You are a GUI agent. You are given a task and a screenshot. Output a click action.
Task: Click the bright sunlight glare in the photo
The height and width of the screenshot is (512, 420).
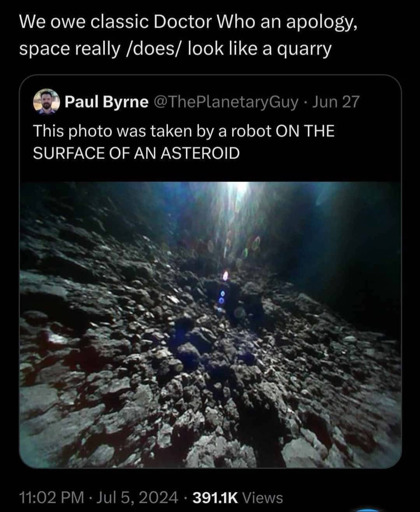(239, 193)
